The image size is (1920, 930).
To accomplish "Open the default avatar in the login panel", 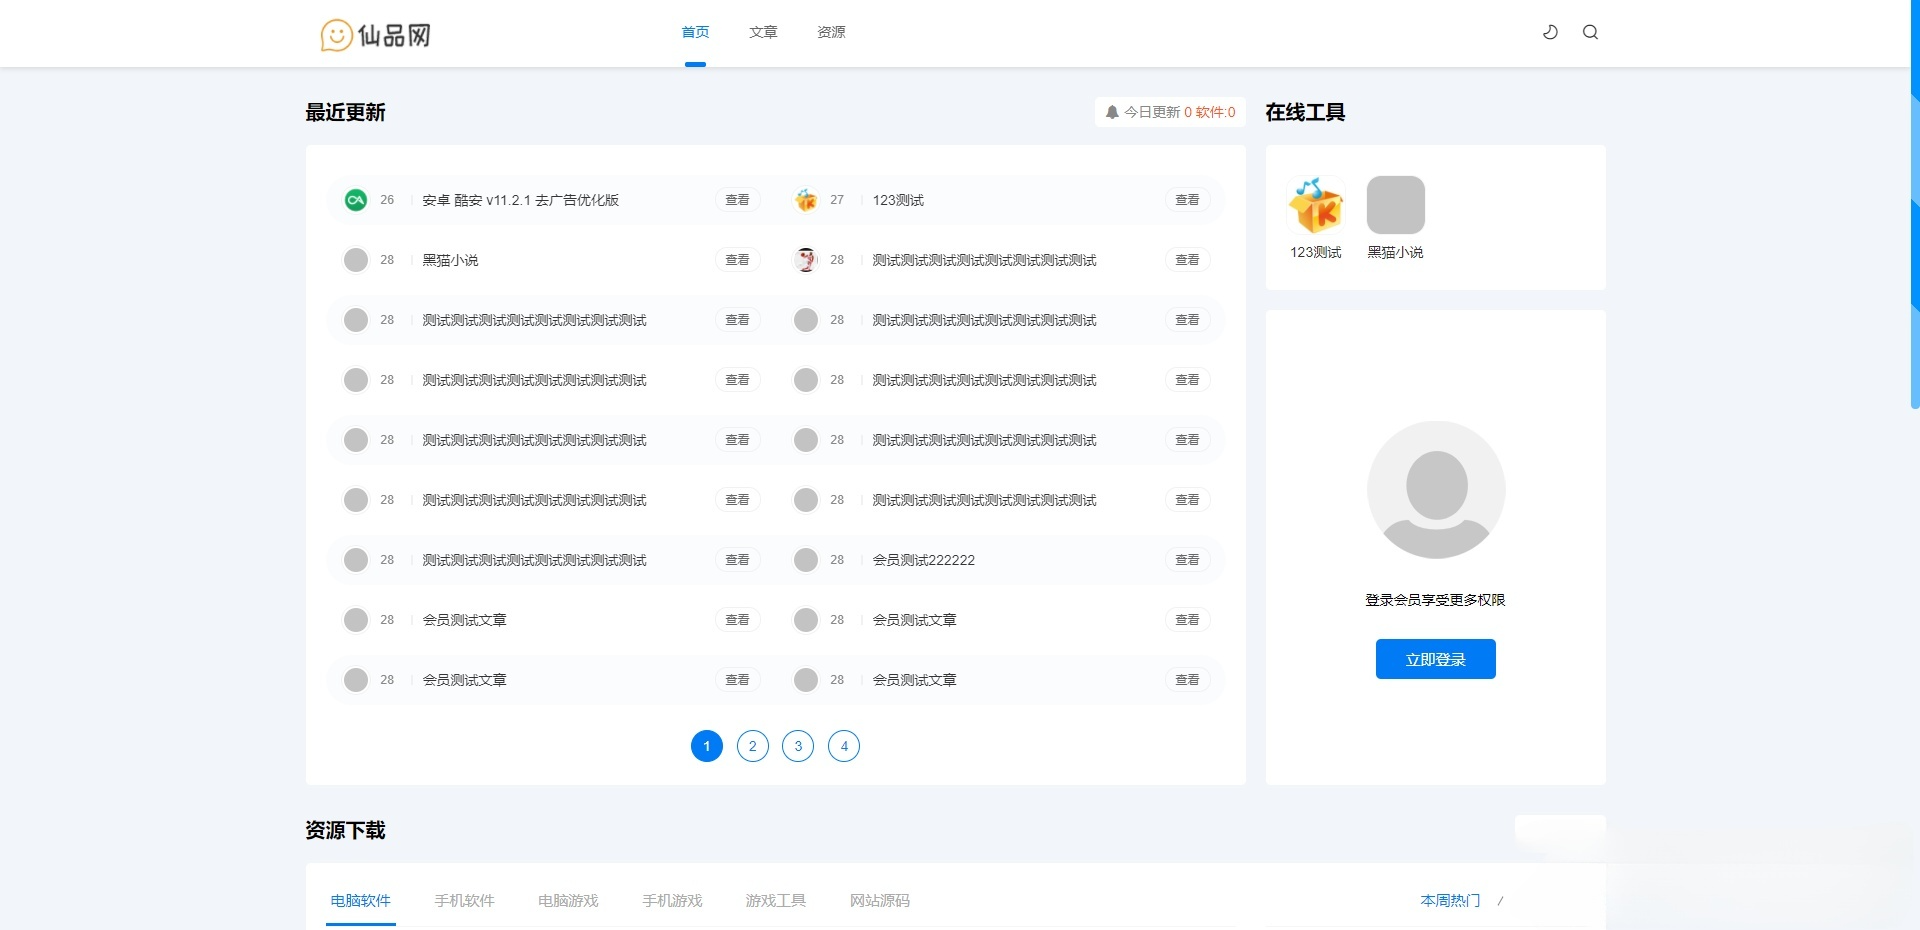I will [1435, 490].
